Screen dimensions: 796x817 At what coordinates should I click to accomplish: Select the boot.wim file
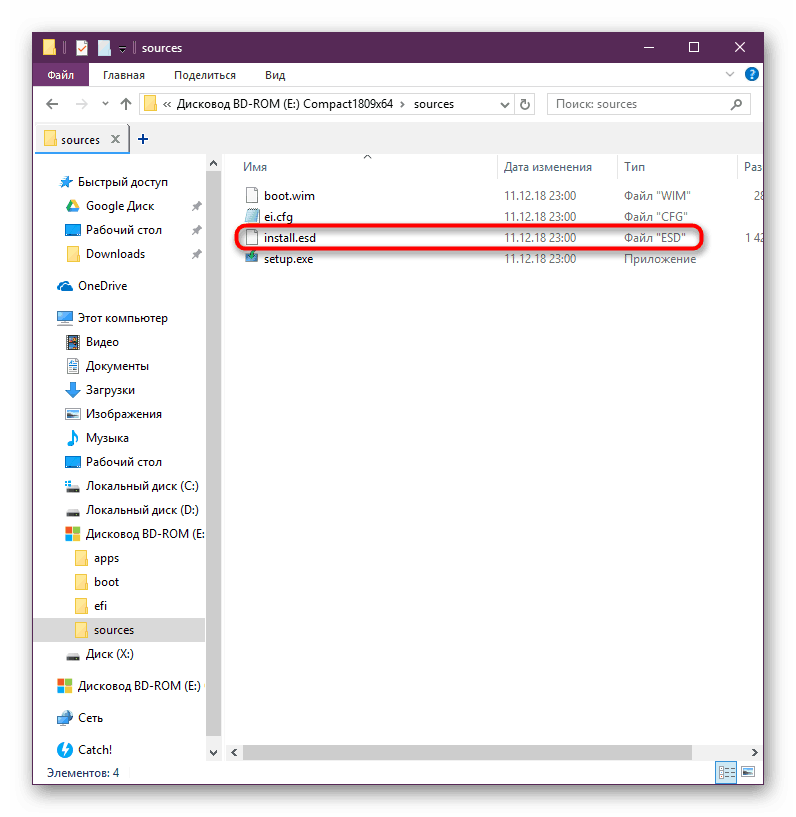pos(289,196)
